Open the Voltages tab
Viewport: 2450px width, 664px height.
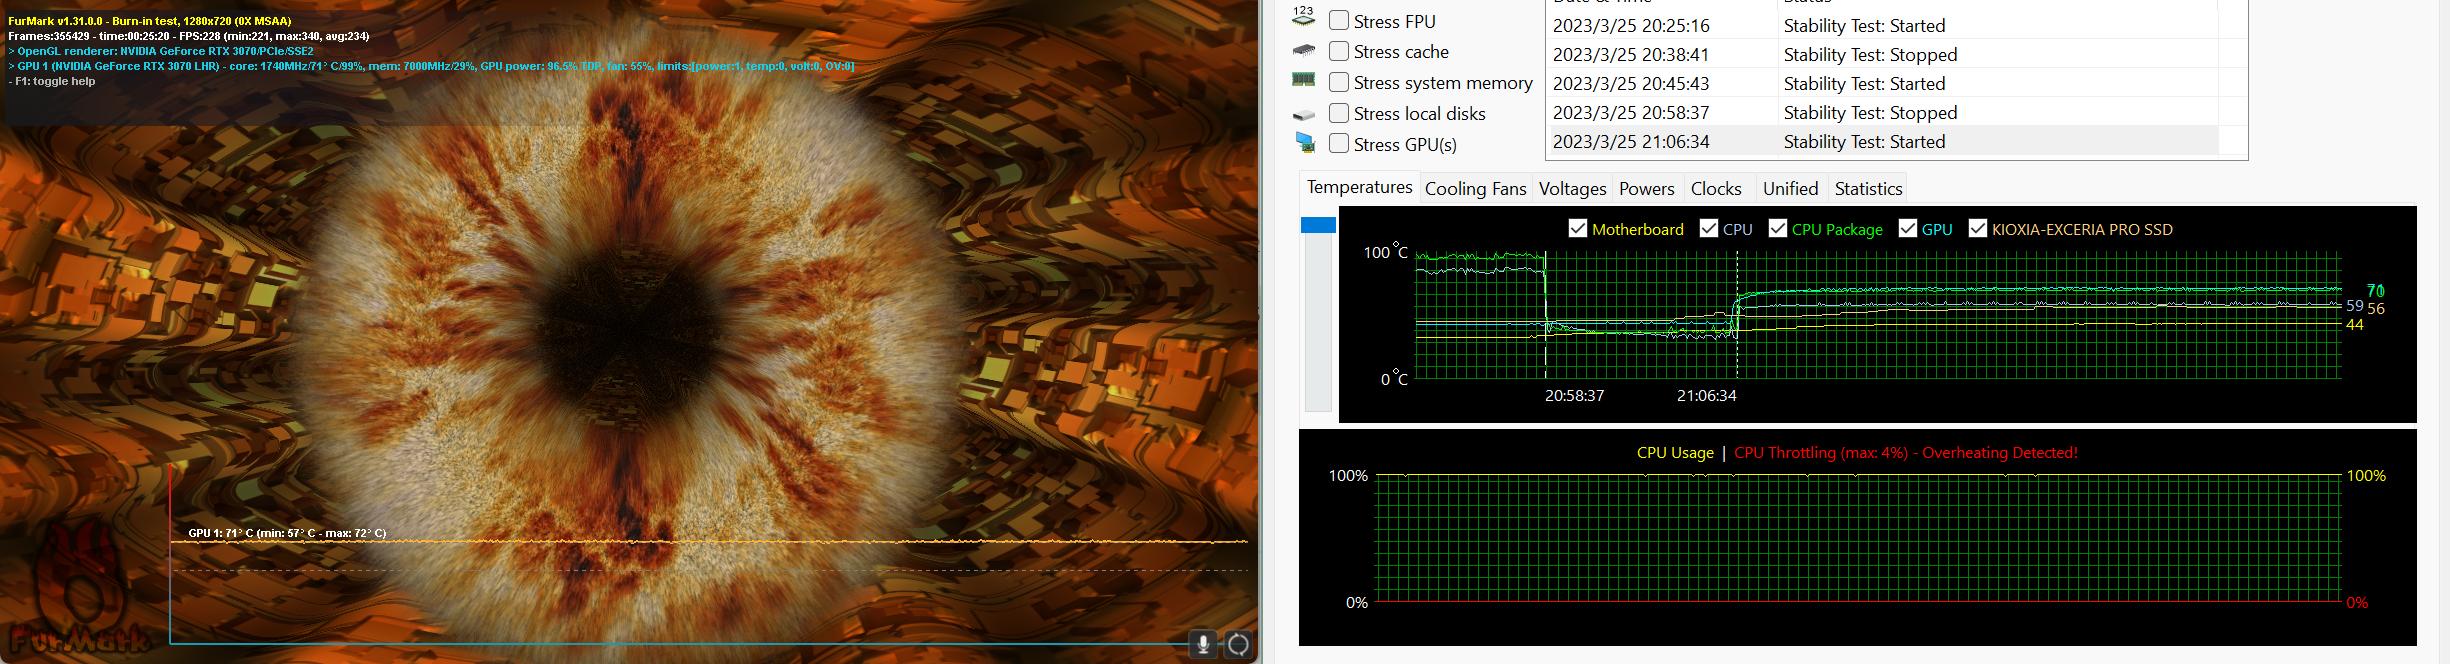(1572, 189)
